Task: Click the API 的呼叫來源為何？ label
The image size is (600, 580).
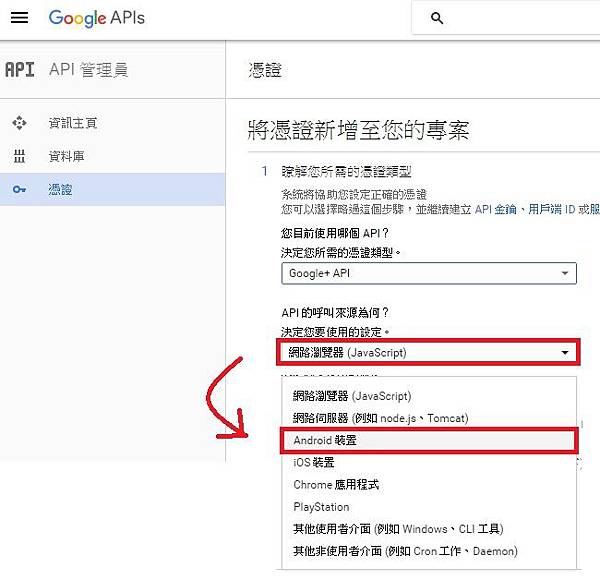Action: click(x=335, y=313)
